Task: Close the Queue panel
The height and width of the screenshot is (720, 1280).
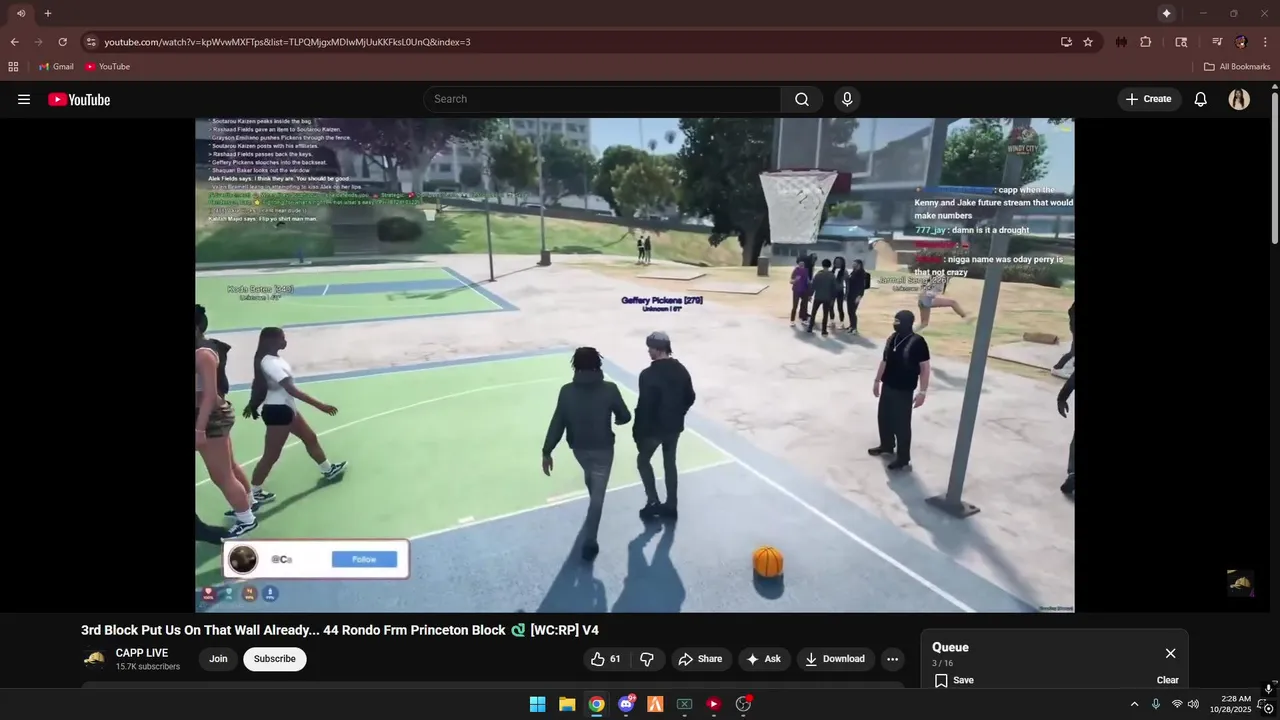Action: (x=1170, y=653)
